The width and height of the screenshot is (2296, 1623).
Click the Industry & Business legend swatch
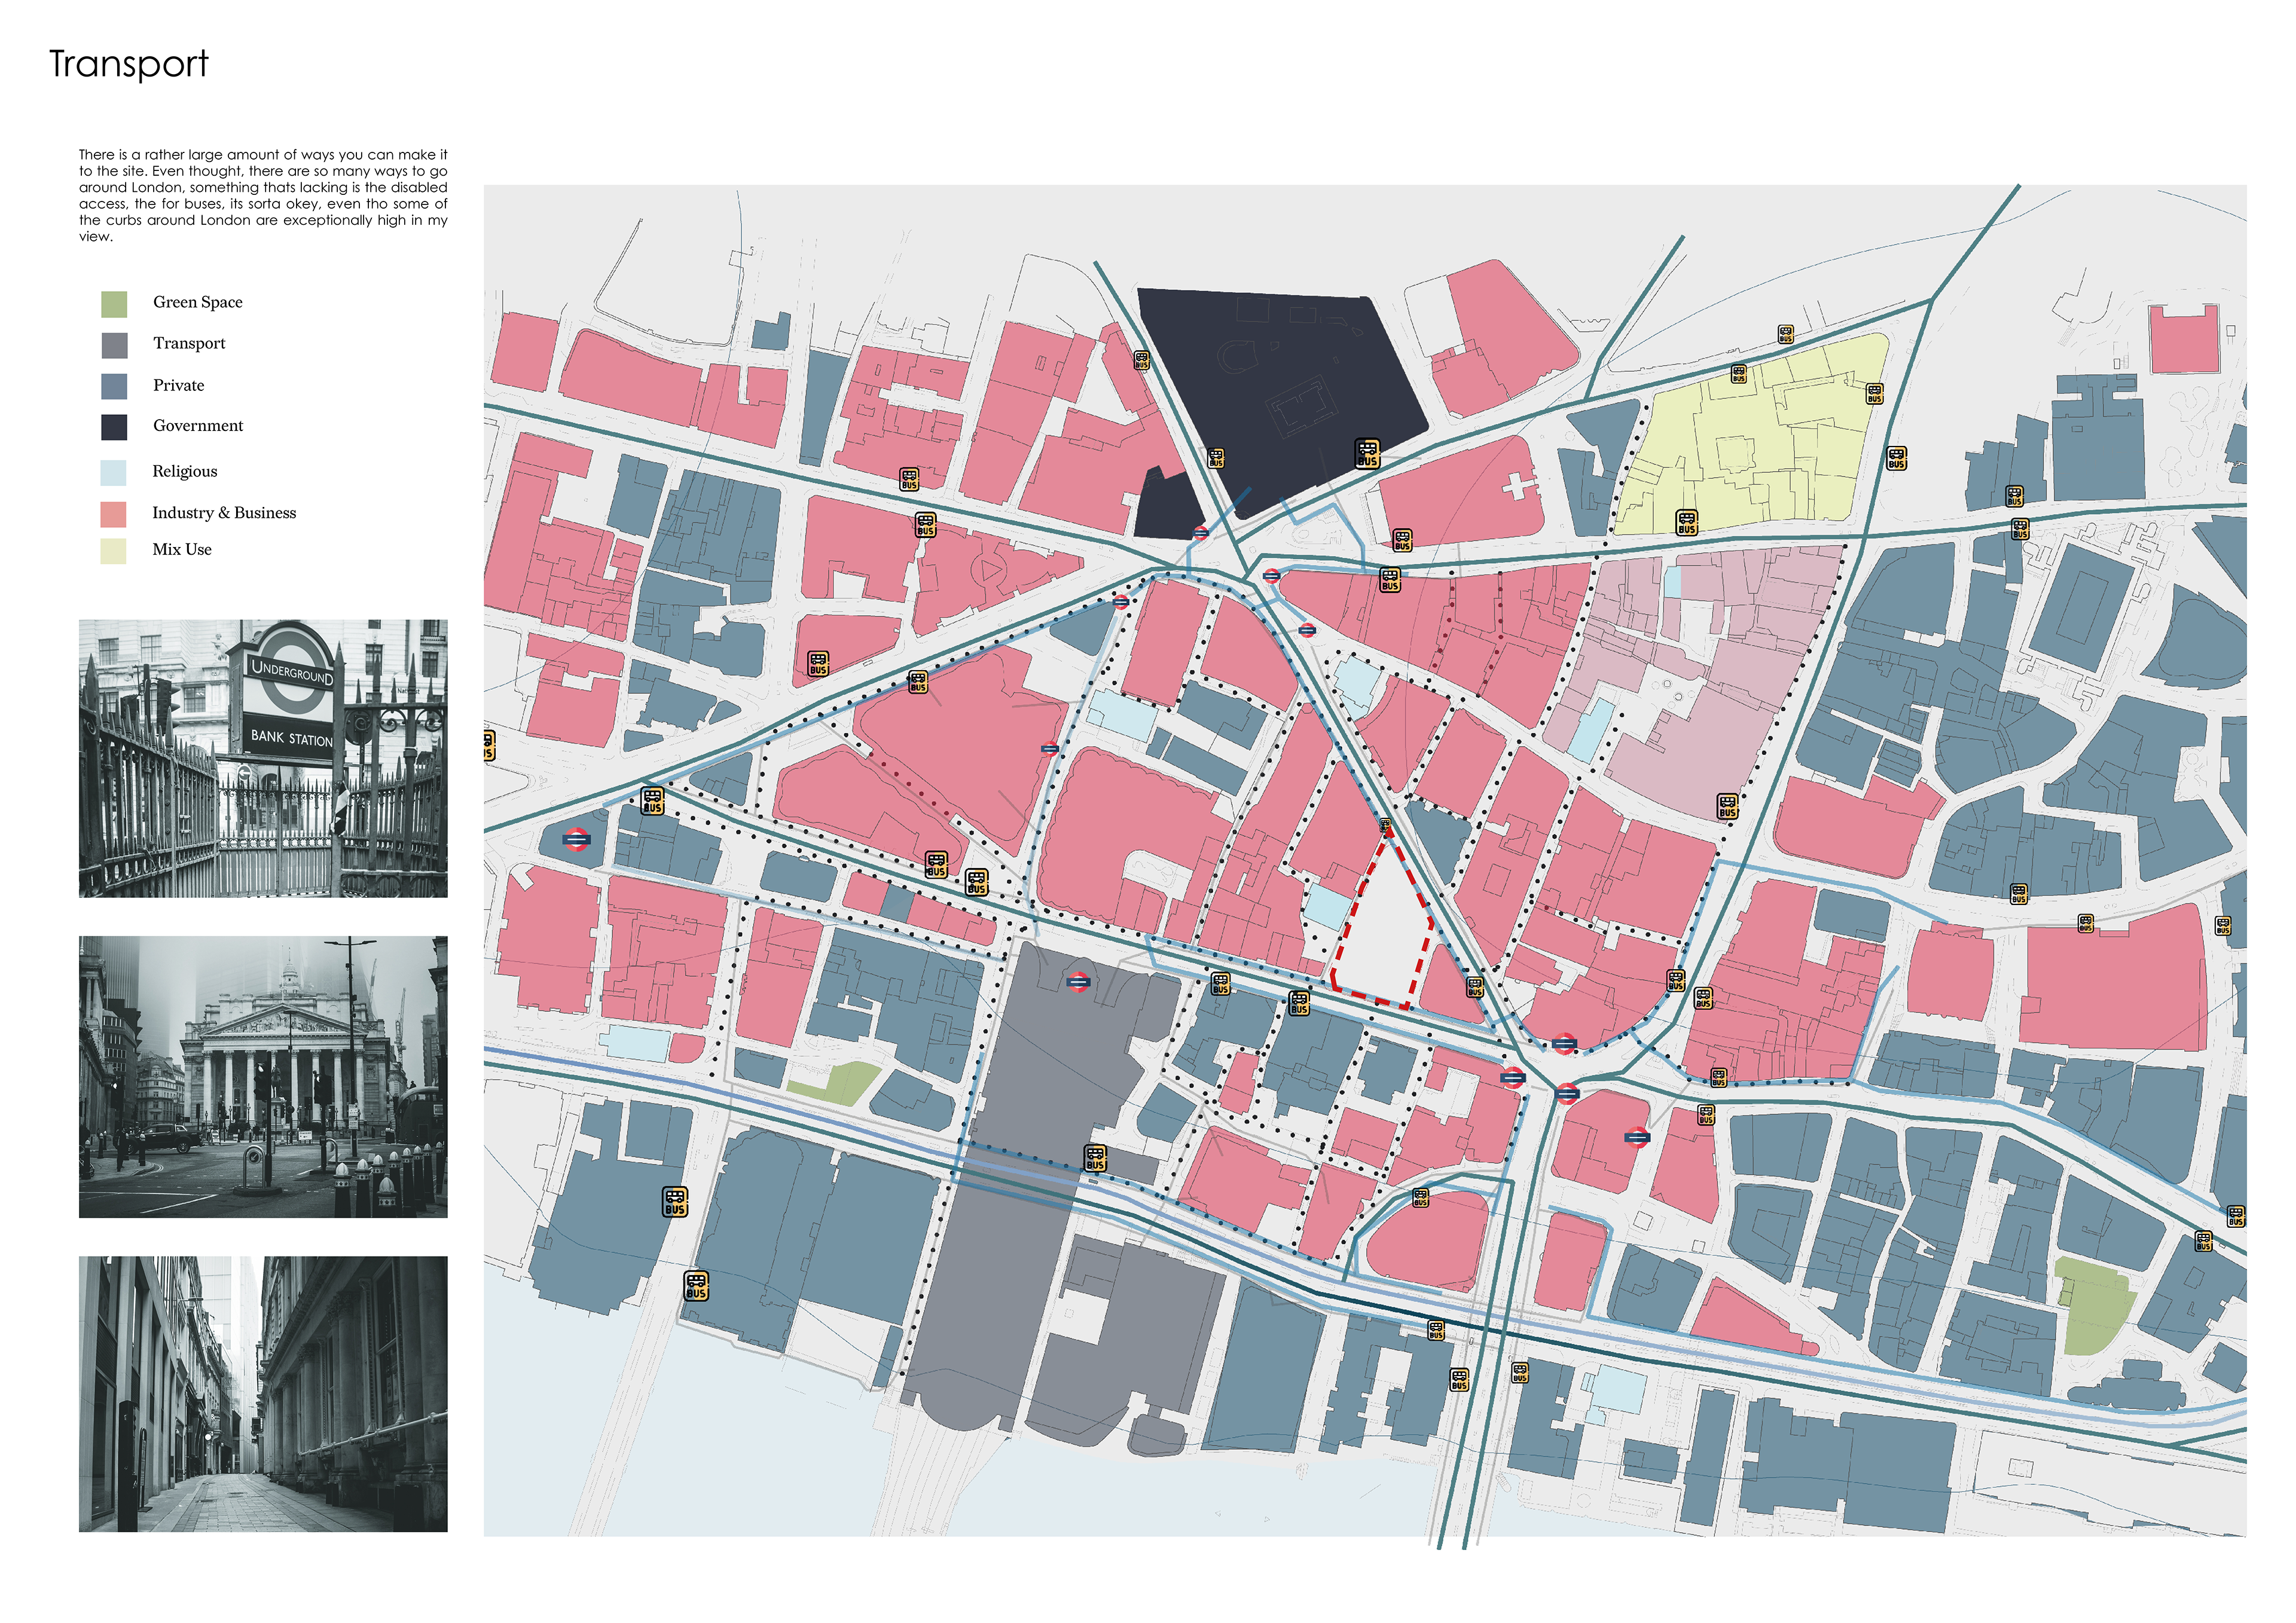[x=114, y=514]
